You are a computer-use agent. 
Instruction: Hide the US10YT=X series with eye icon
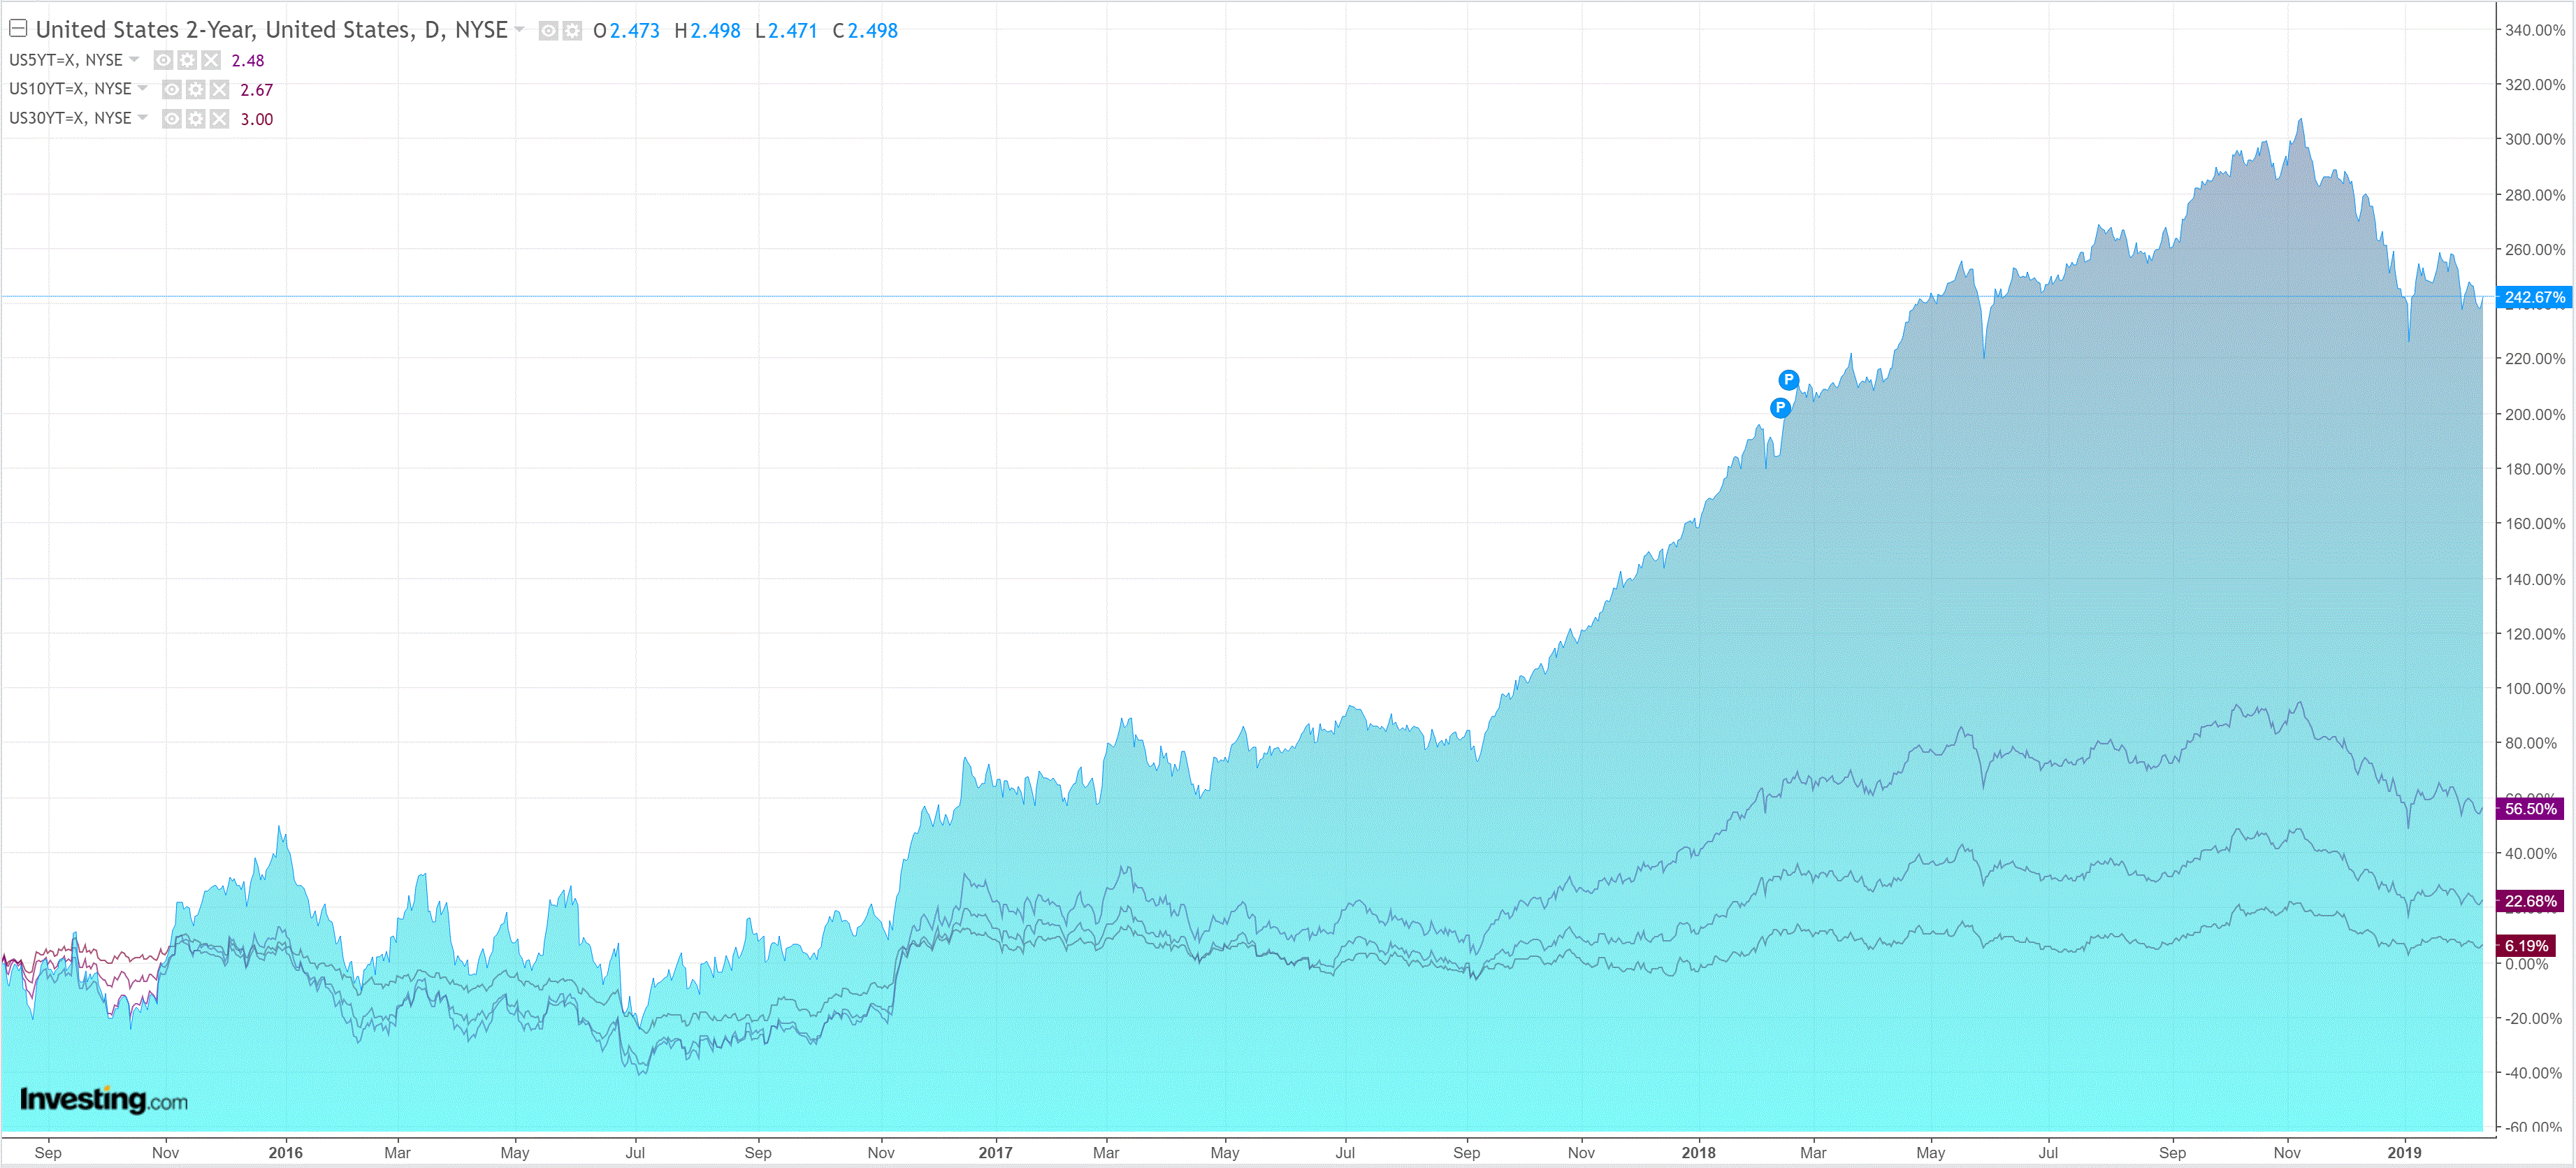(172, 90)
